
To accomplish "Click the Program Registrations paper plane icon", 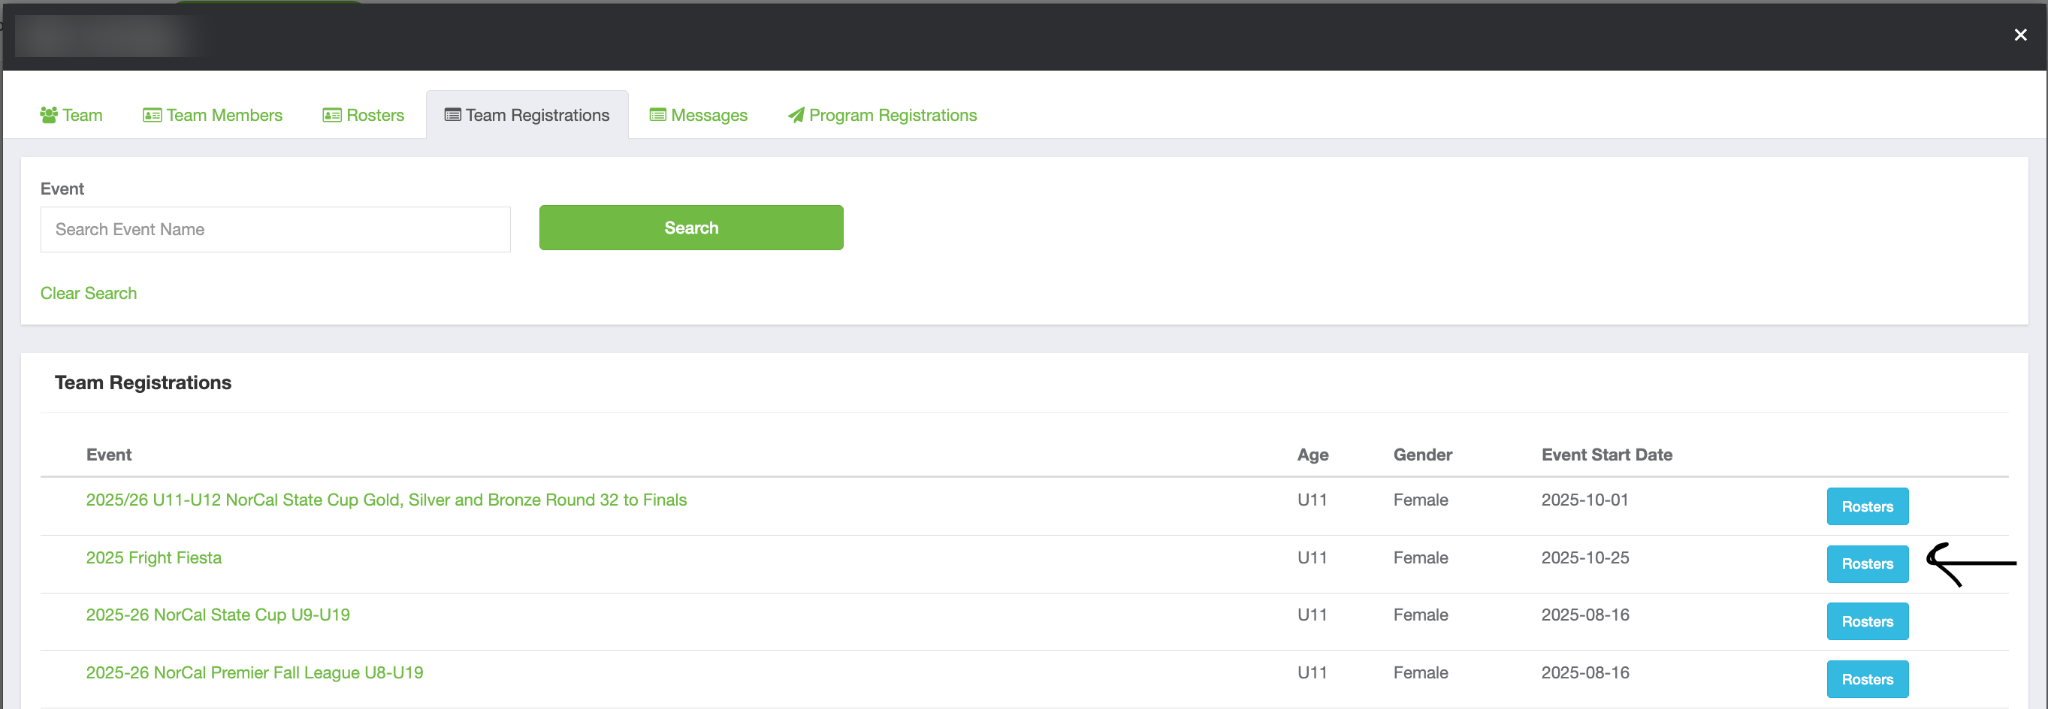I will coord(796,115).
